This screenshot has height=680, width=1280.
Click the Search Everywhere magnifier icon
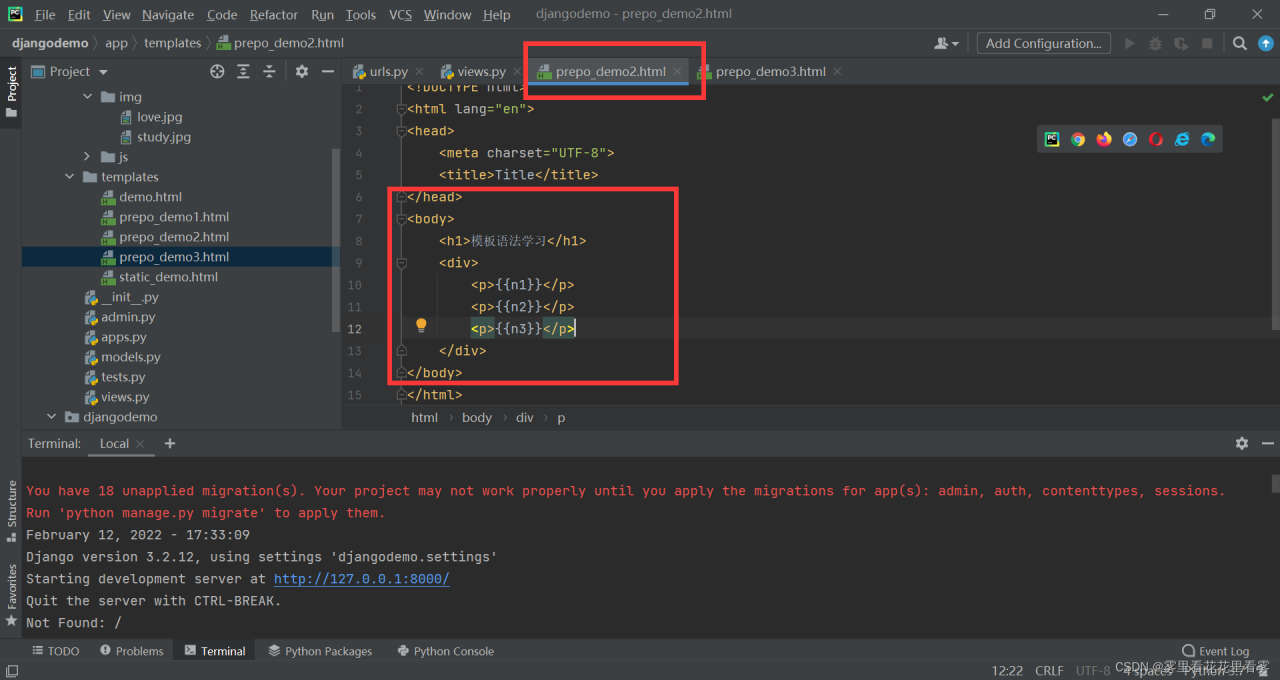point(1239,43)
